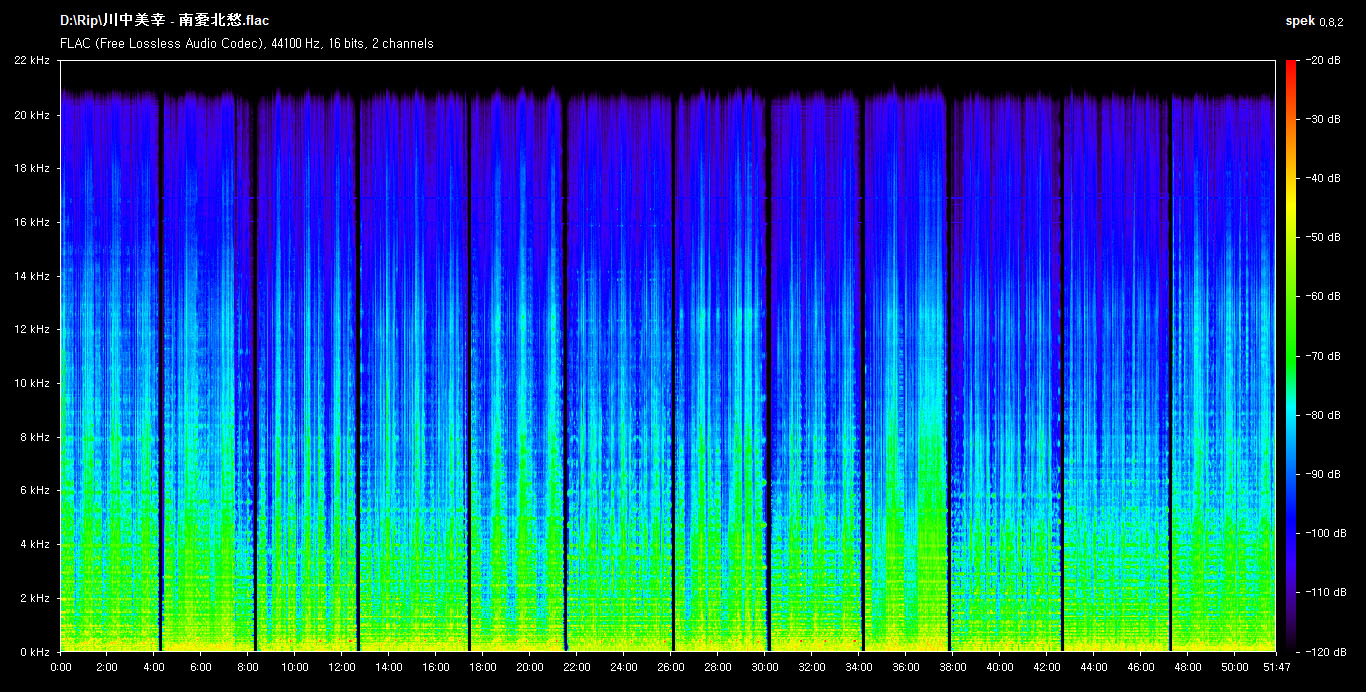Click the 26:00 time axis label
This screenshot has height=692, width=1366.
(671, 667)
